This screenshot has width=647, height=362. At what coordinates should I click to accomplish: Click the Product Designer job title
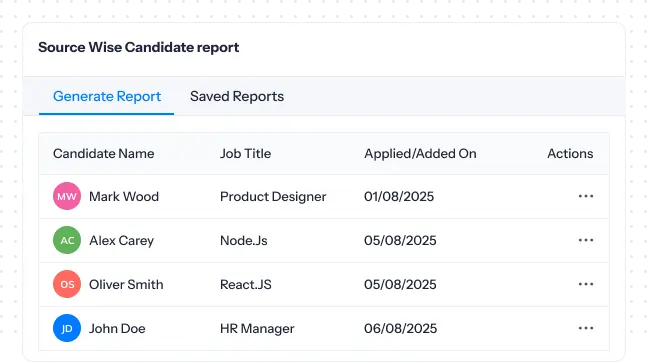pos(273,197)
